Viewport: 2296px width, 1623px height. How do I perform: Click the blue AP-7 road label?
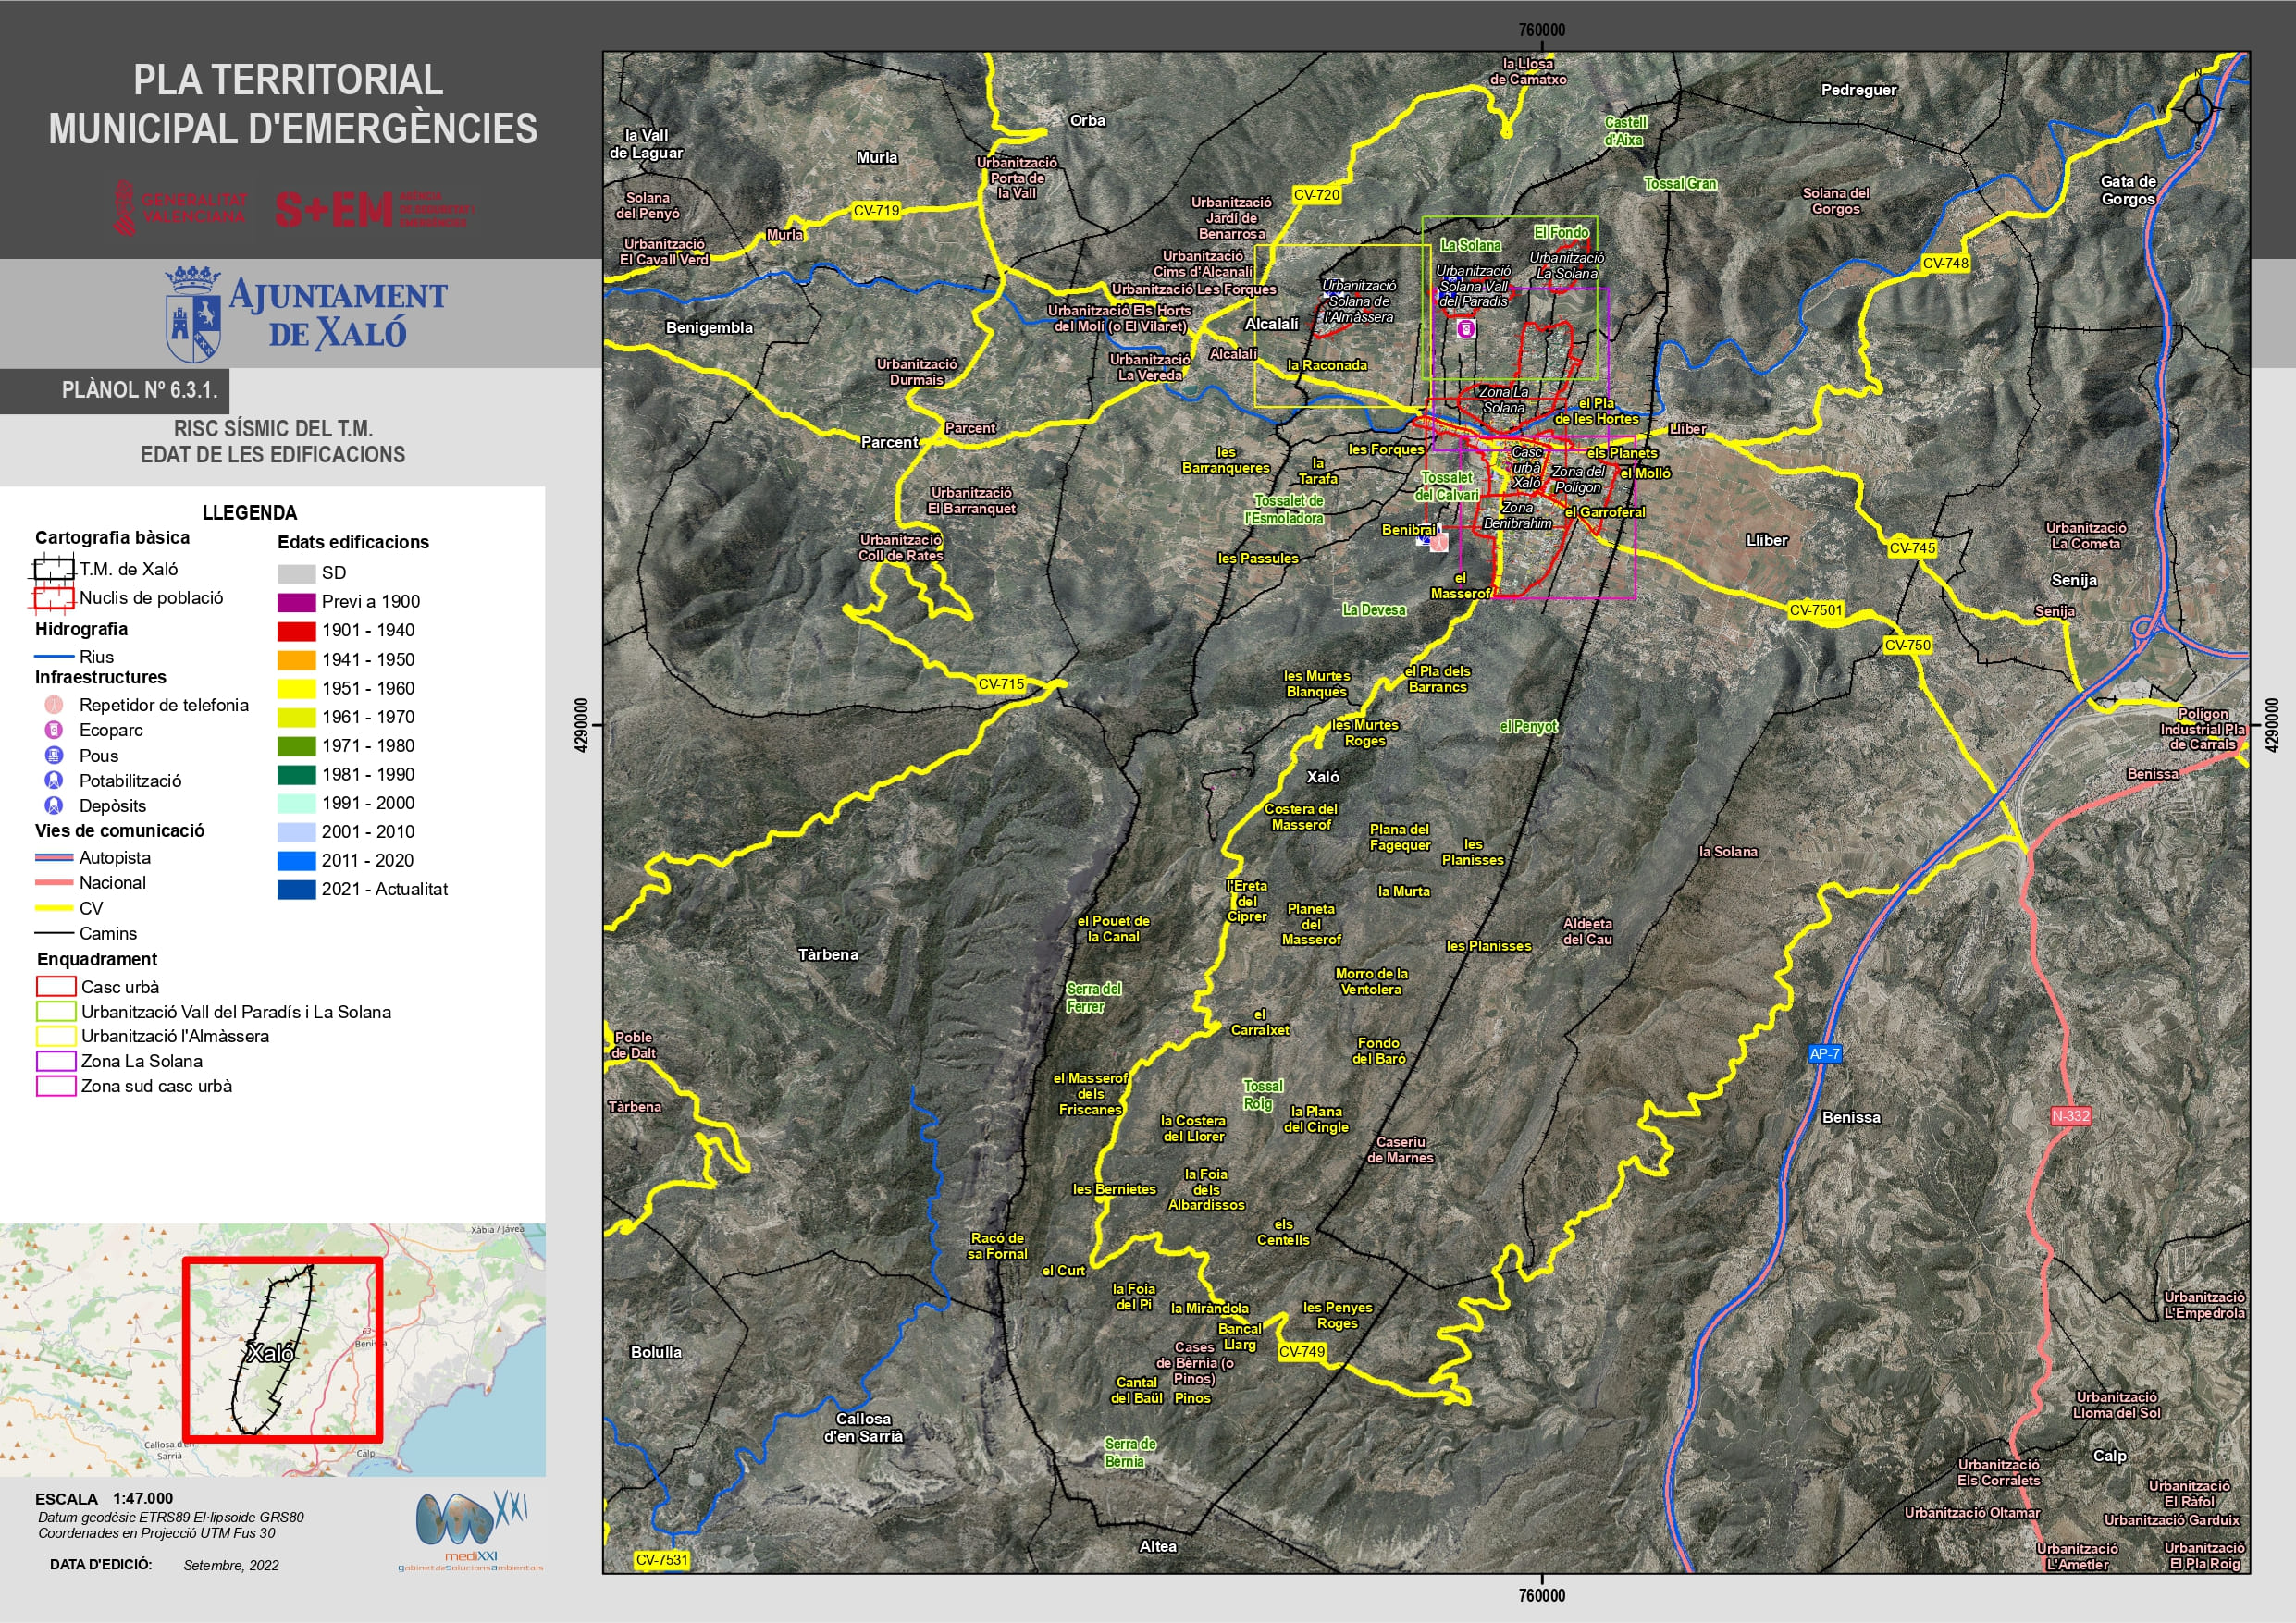click(1824, 1053)
